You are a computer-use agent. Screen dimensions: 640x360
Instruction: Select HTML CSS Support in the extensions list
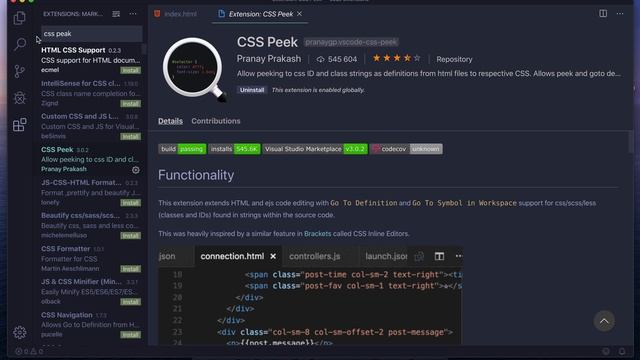pyautogui.click(x=91, y=60)
